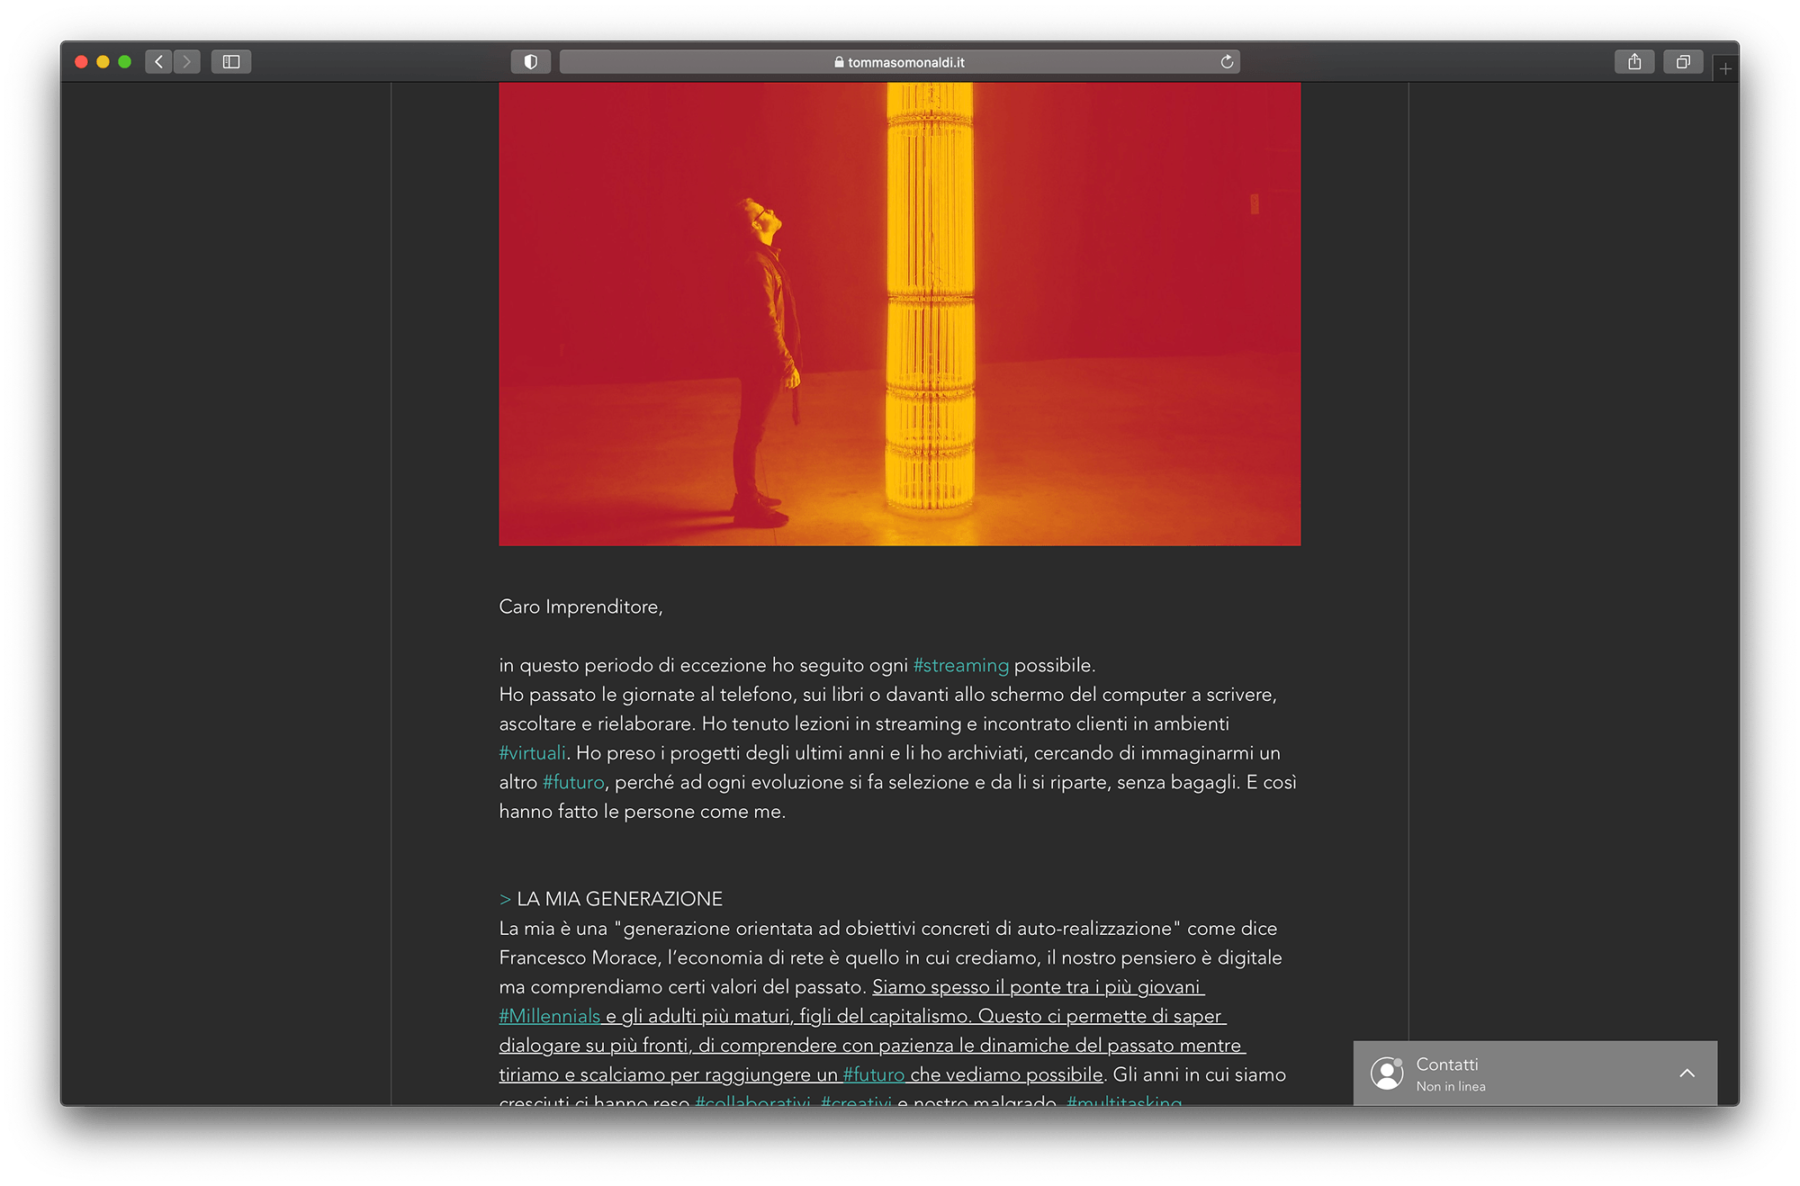The height and width of the screenshot is (1186, 1800).
Task: Follow the underlined #futuro link near 'raggiungere un'
Action: coord(873,1075)
